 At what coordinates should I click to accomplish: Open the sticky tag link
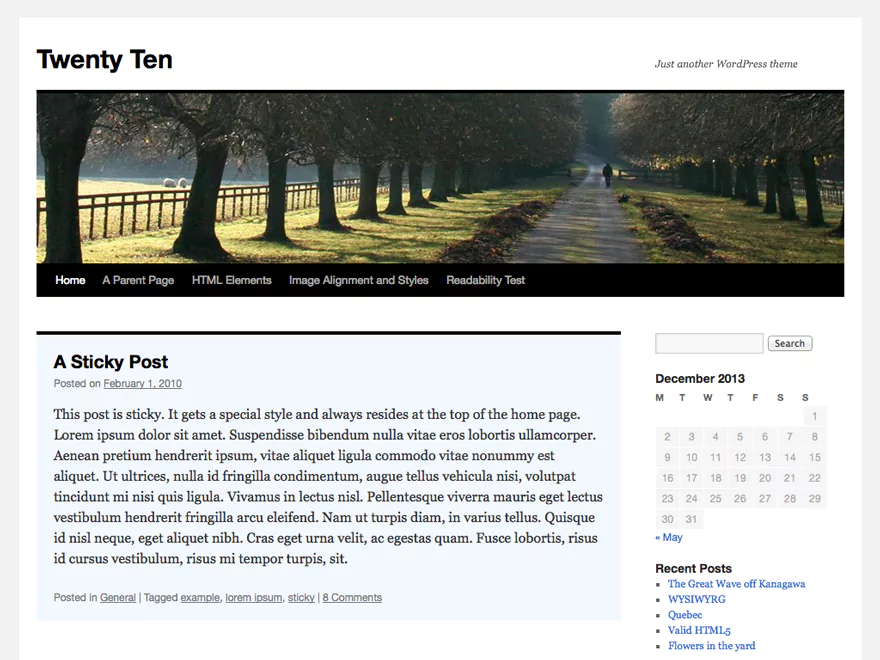301,598
